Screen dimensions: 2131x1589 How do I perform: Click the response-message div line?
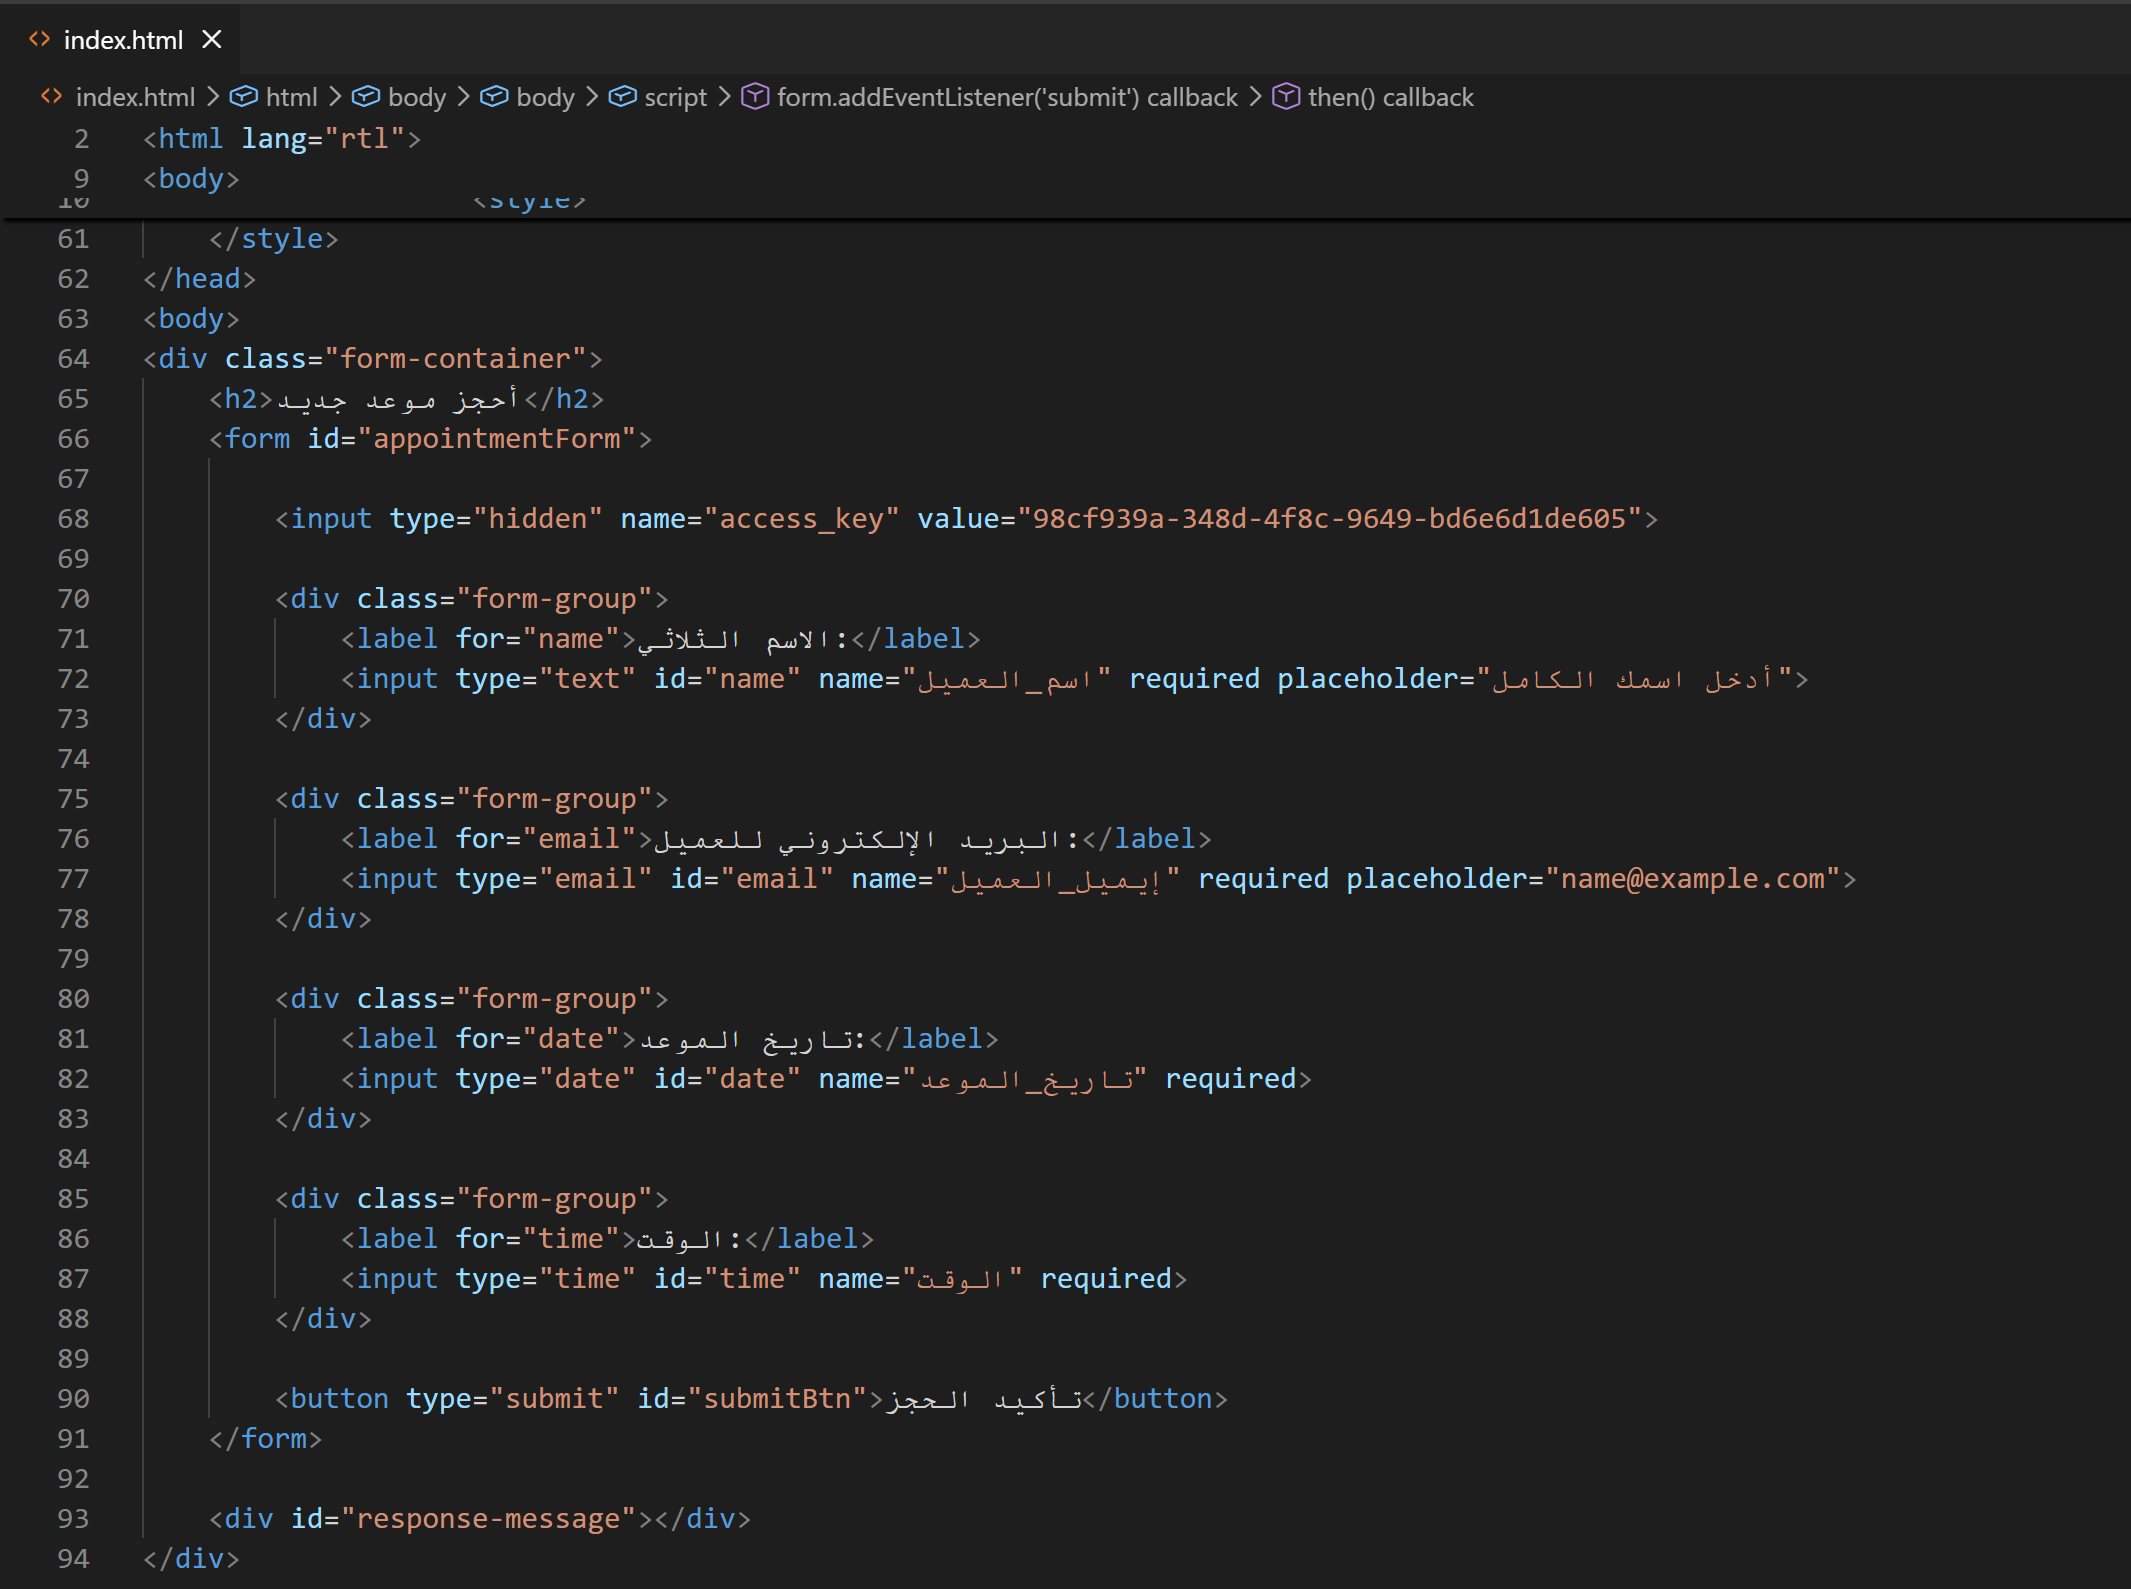tap(479, 1519)
